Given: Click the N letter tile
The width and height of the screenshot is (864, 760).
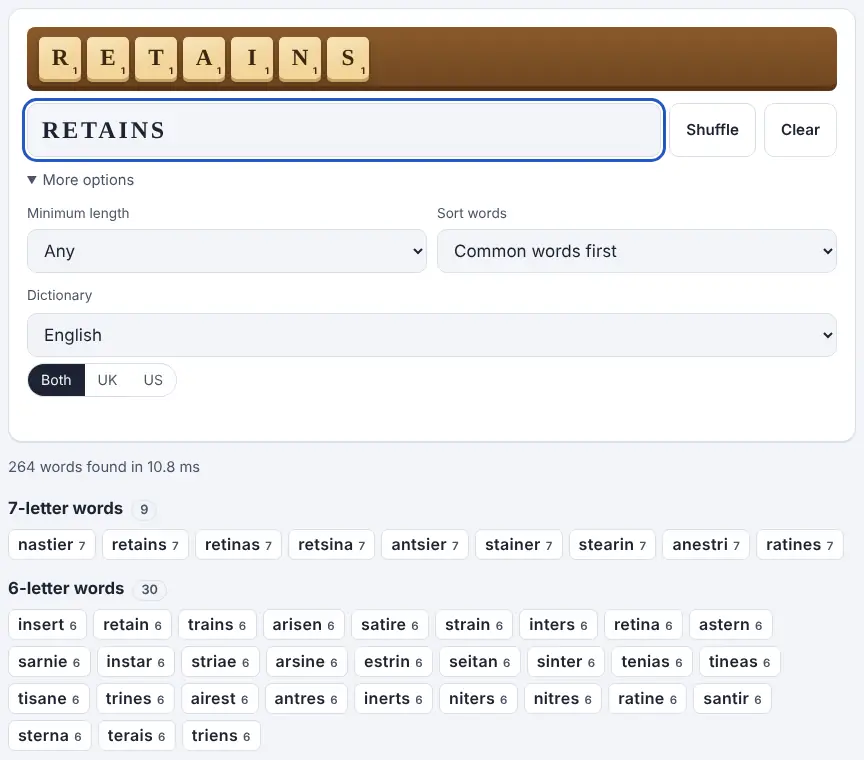Looking at the screenshot, I should [300, 59].
